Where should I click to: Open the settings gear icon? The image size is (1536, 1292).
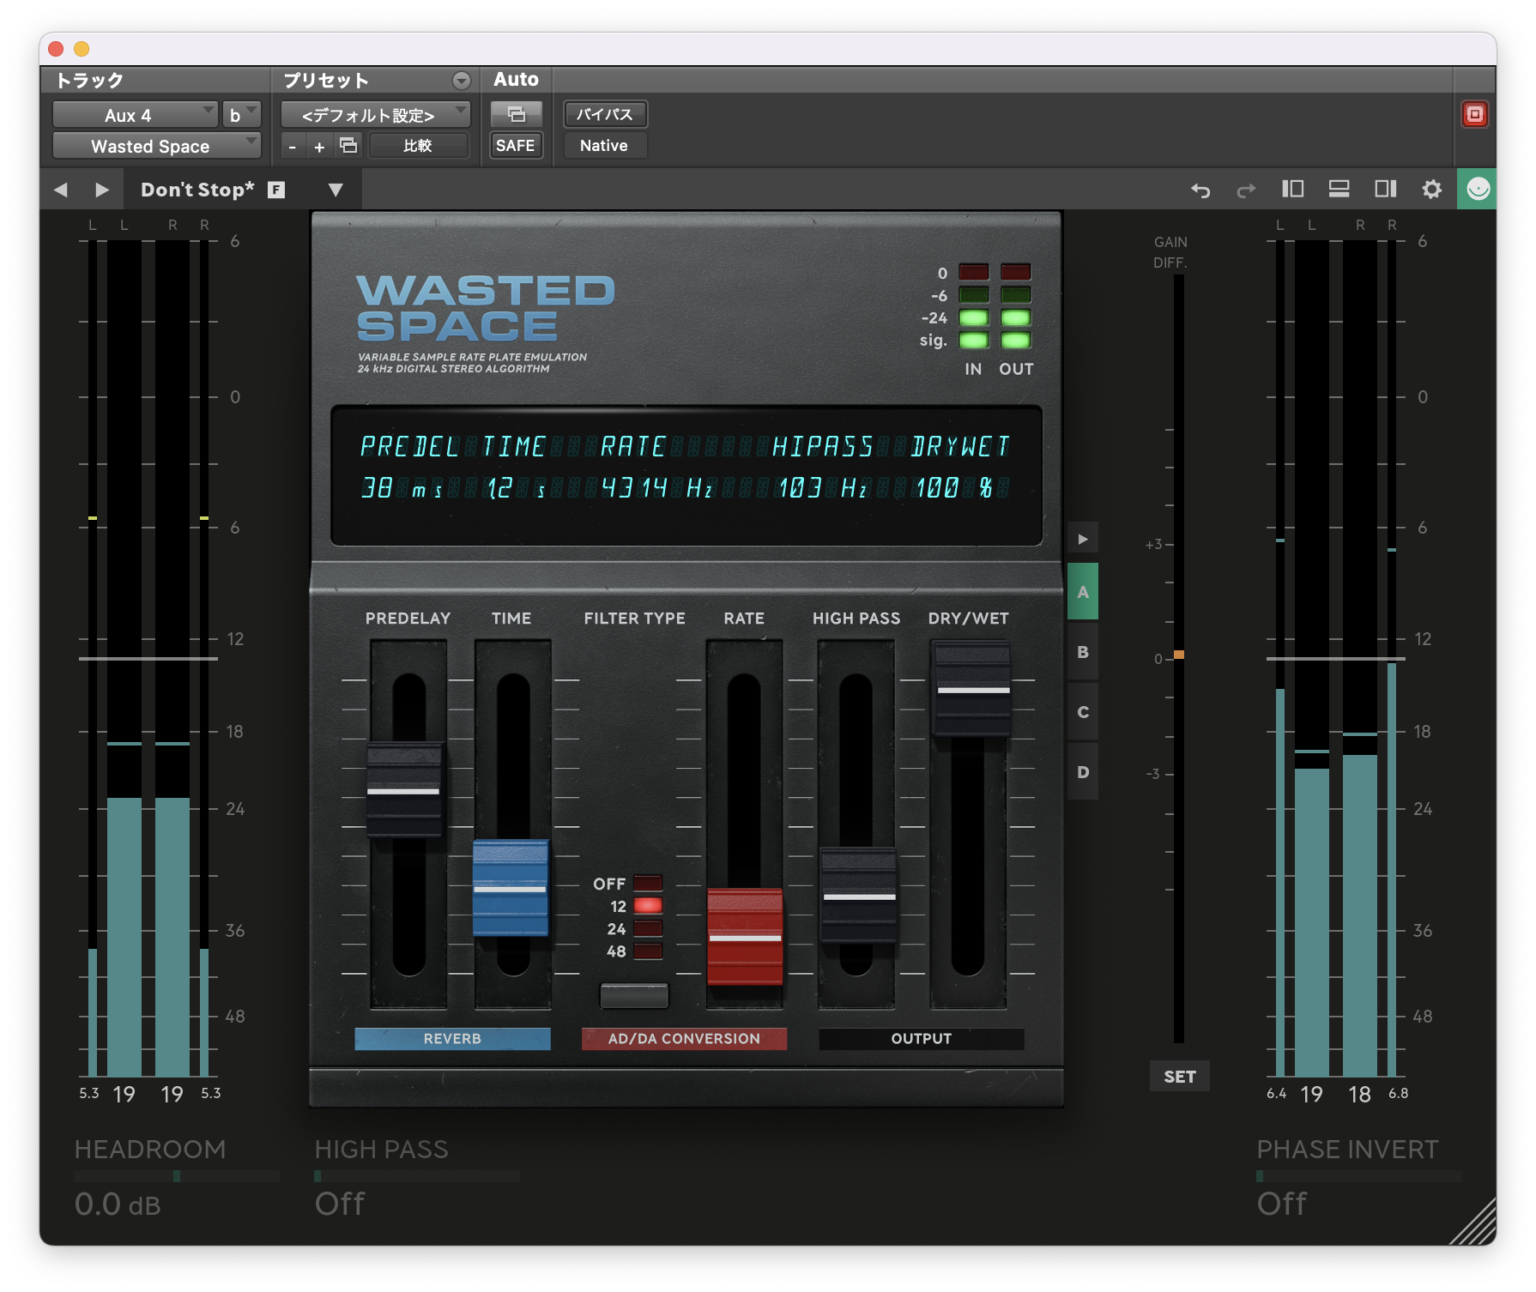coord(1432,189)
